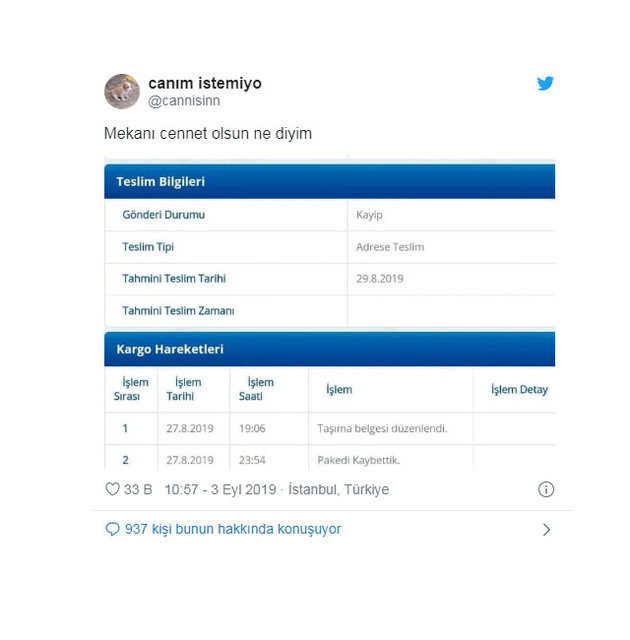The width and height of the screenshot is (630, 640).
Task: Click the Twitter bird logo icon
Action: (545, 83)
